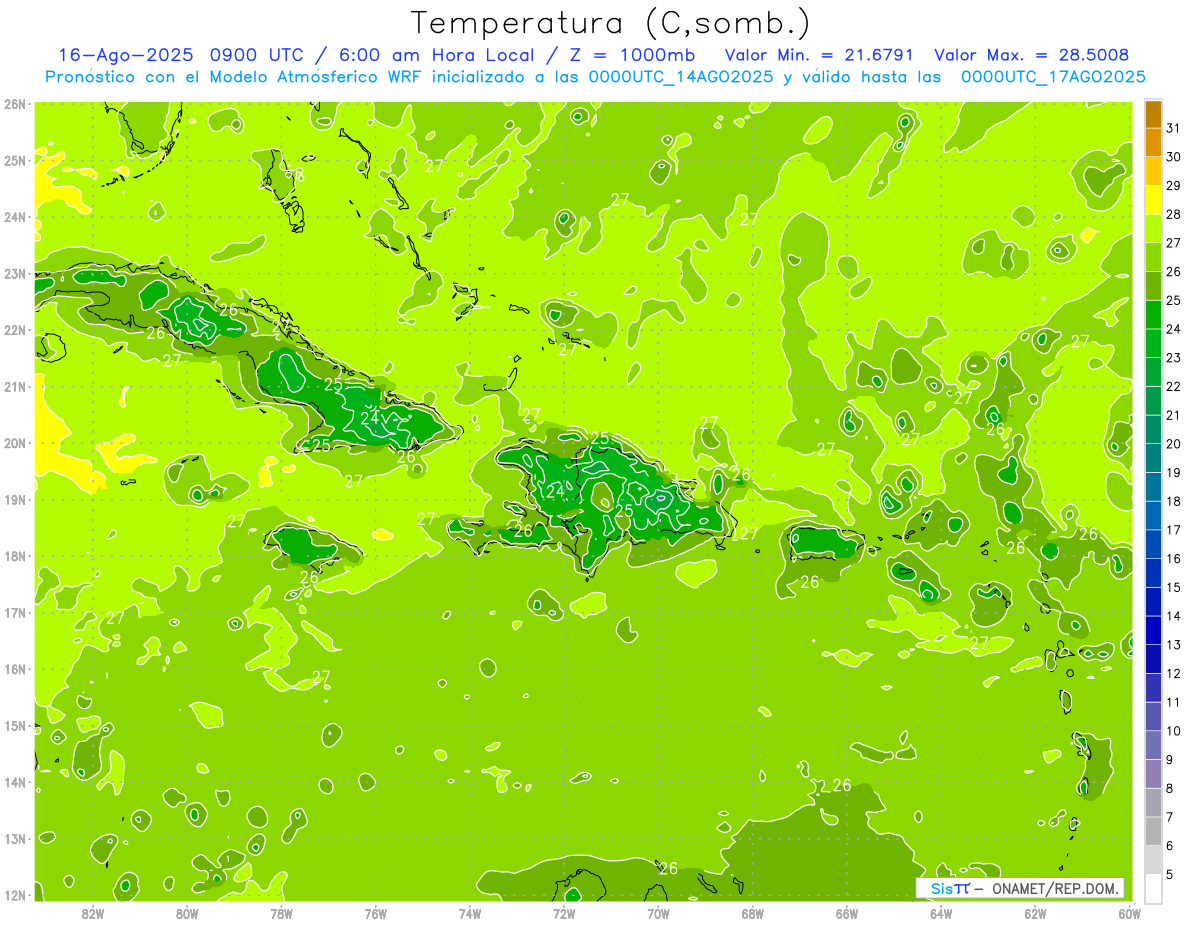Click the '60W' longitude axis label
The width and height of the screenshot is (1200, 927).
[1129, 913]
